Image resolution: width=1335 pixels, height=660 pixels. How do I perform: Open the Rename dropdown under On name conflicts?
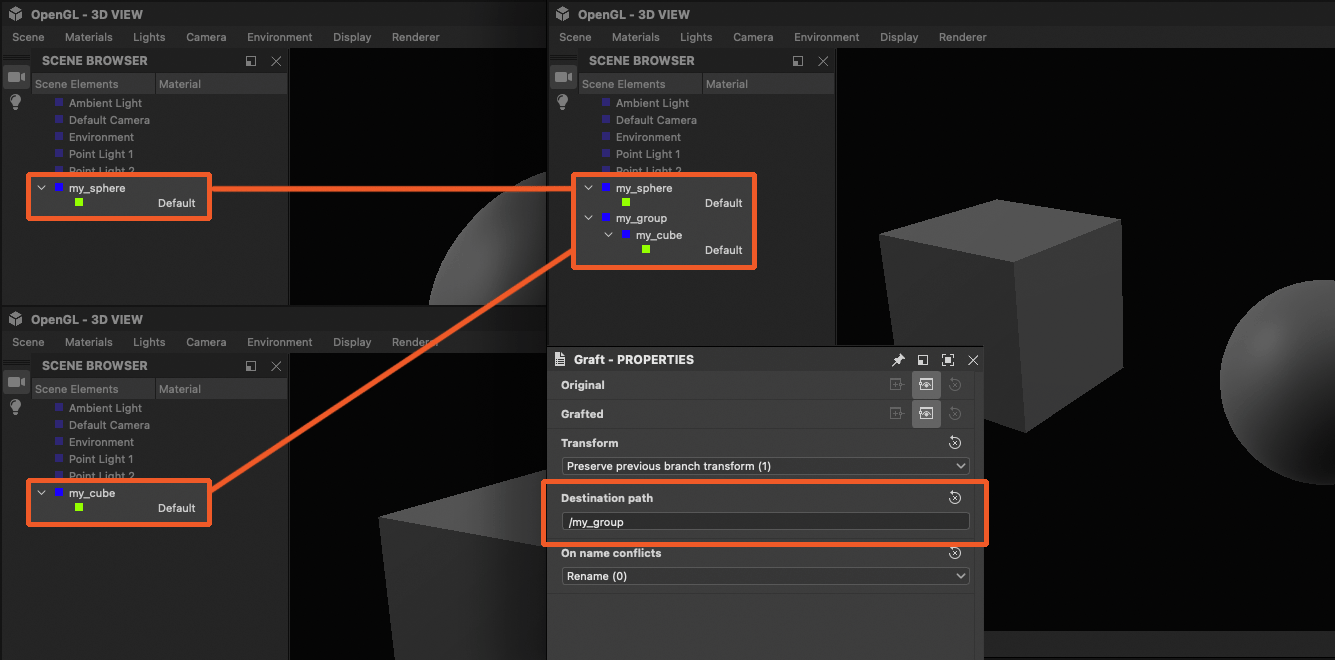(x=765, y=576)
